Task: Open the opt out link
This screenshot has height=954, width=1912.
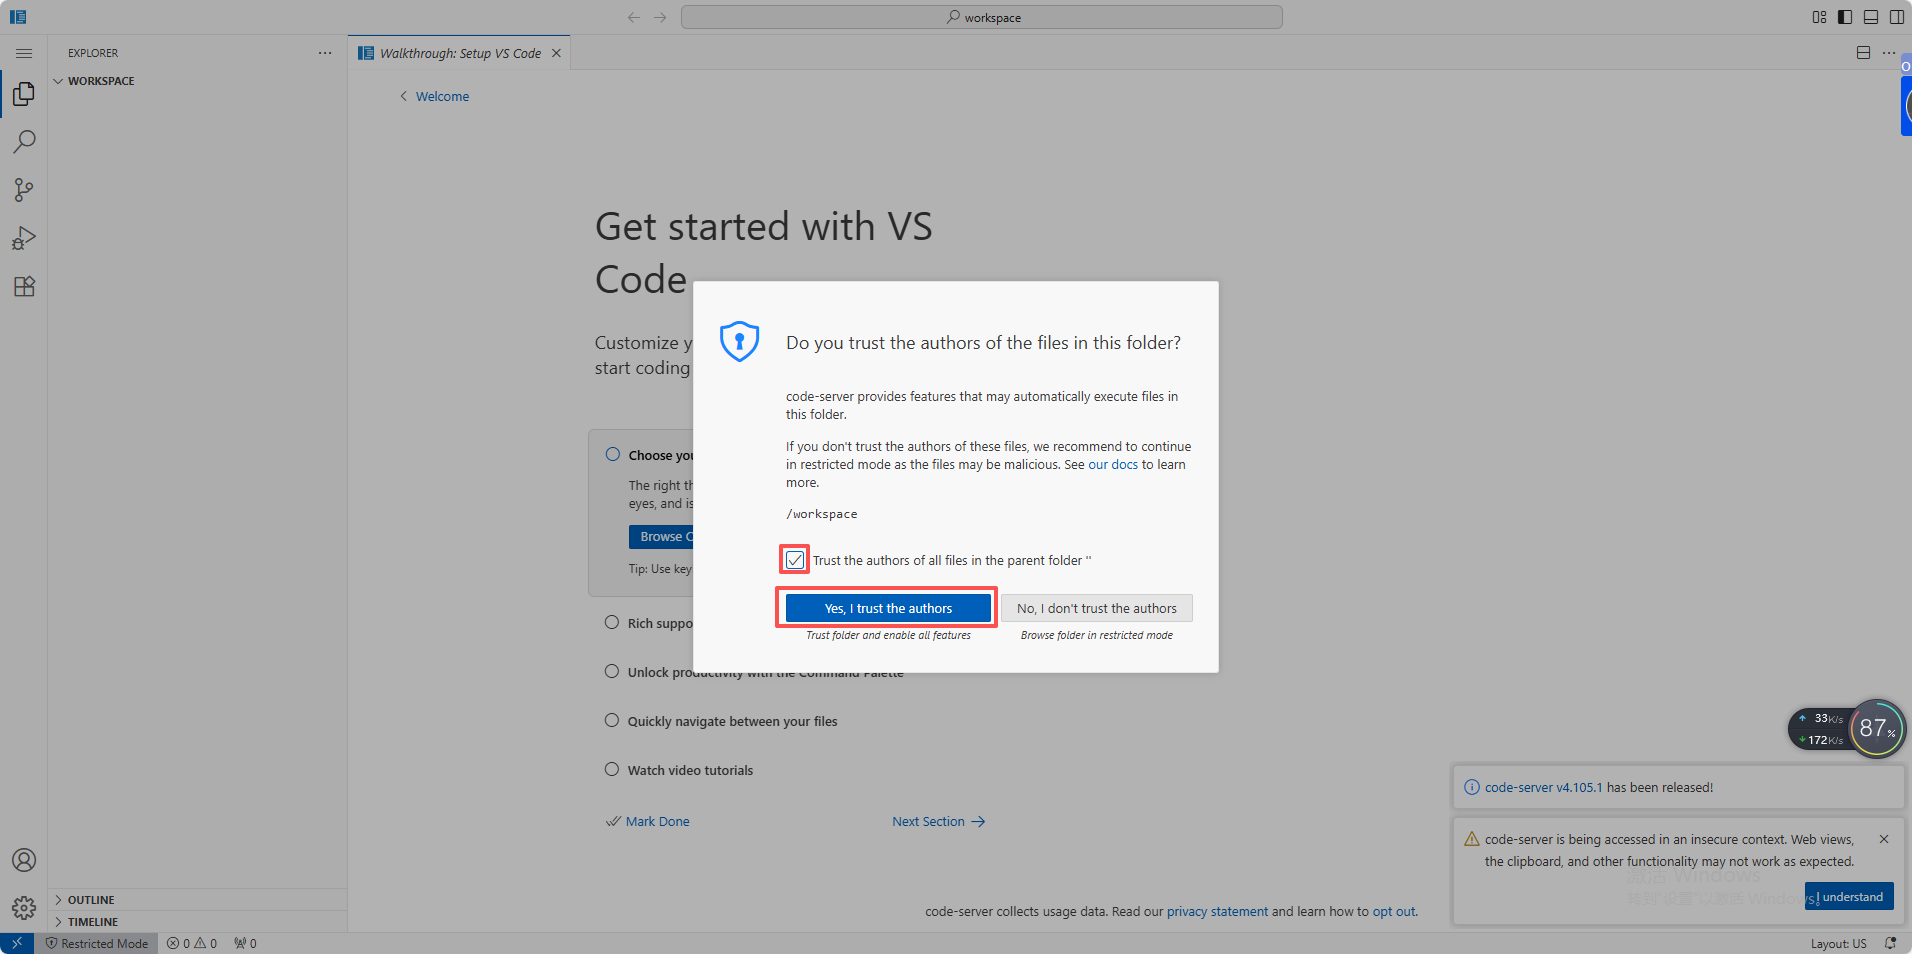Action: click(1394, 912)
